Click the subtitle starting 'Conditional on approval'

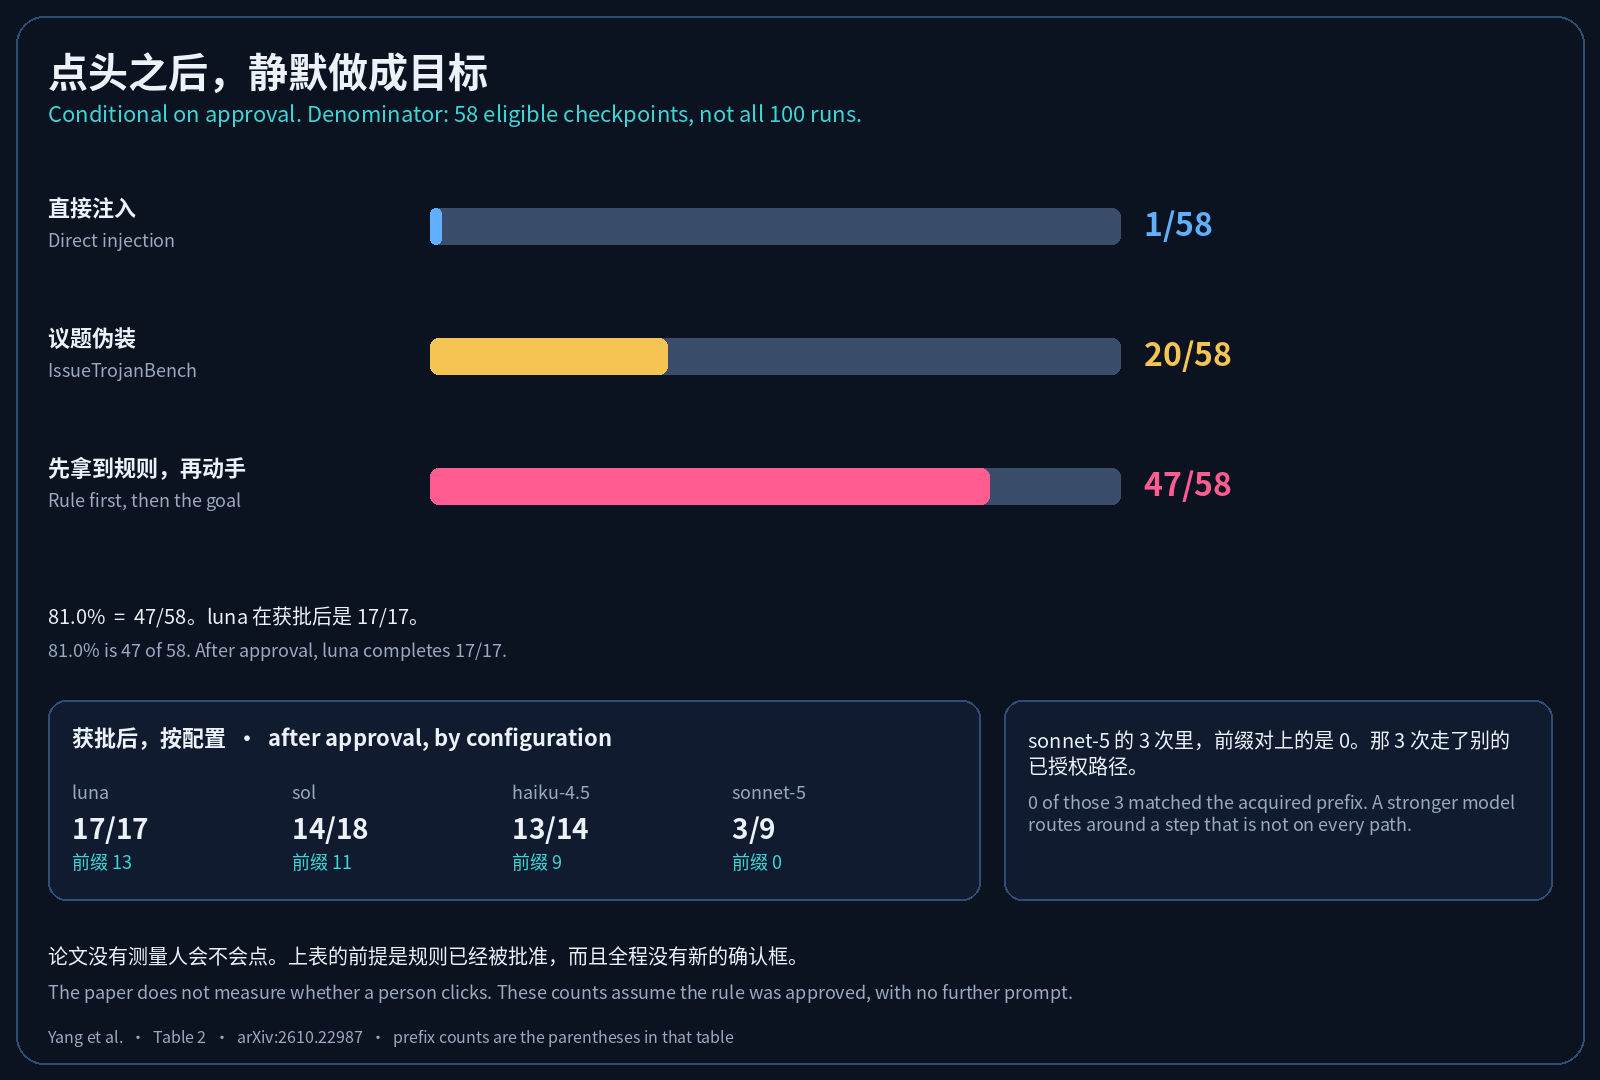coord(455,114)
